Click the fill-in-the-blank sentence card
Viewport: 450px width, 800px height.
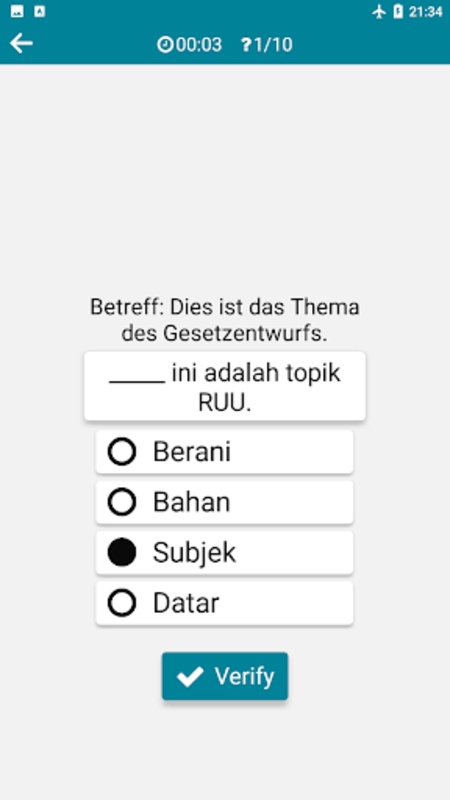[225, 386]
